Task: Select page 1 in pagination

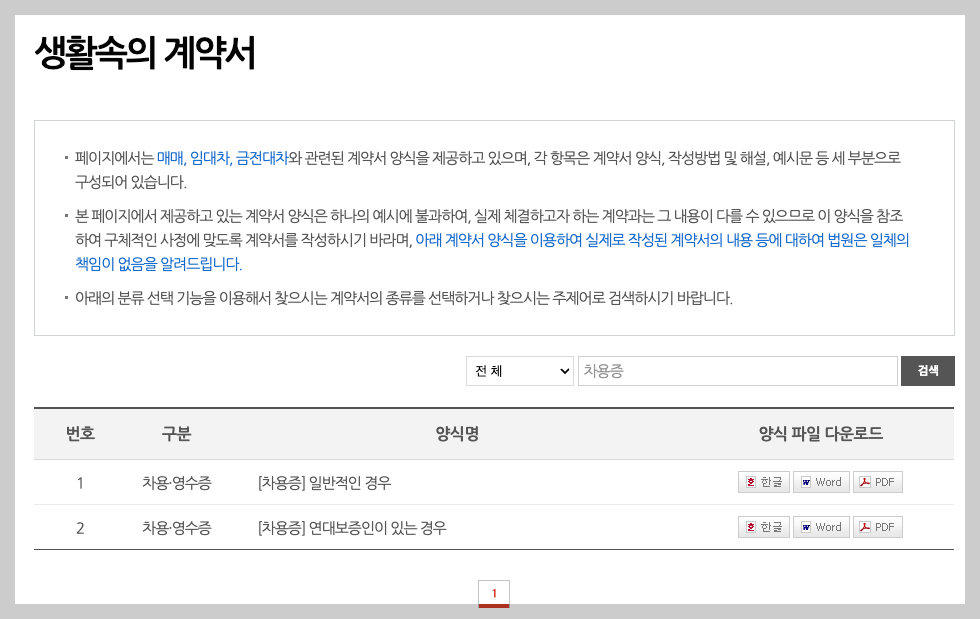Action: (494, 592)
